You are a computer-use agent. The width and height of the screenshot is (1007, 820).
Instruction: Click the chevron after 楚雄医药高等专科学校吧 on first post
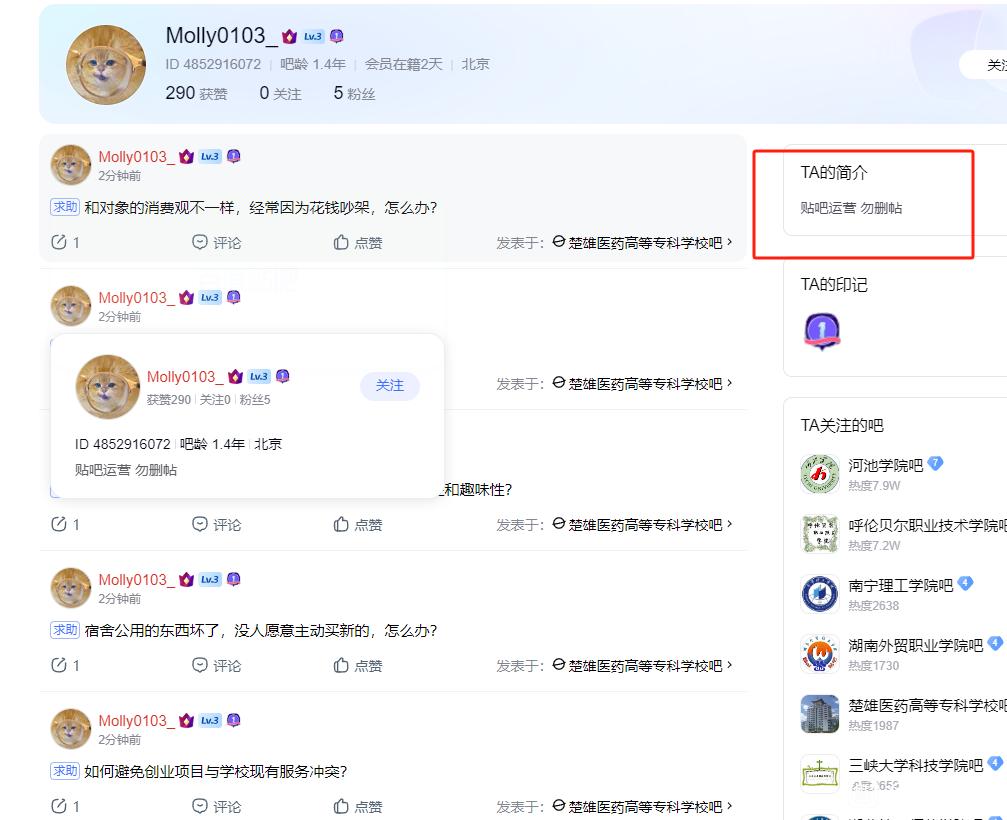(x=730, y=242)
